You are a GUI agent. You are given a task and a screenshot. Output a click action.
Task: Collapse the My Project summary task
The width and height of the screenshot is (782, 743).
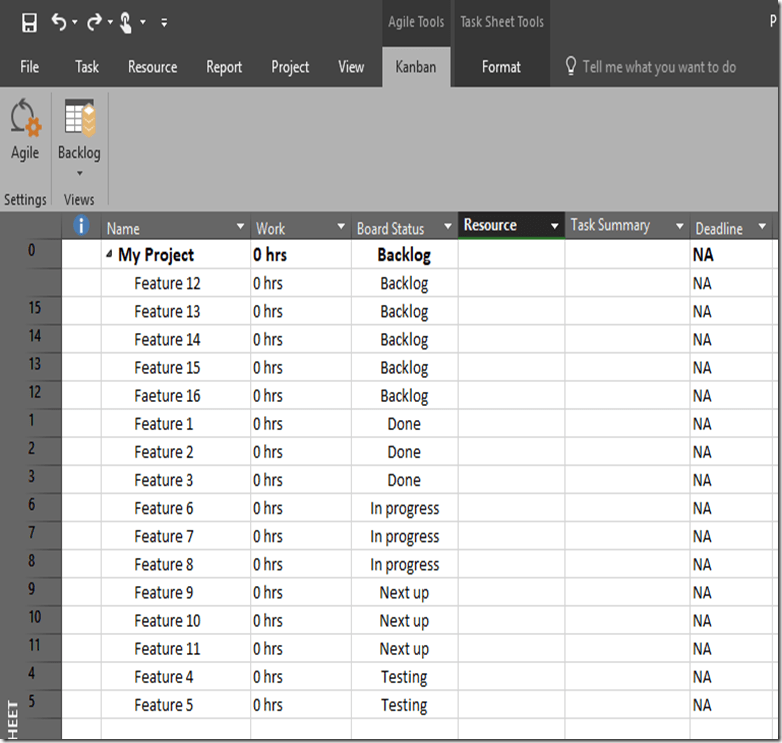pyautogui.click(x=109, y=256)
